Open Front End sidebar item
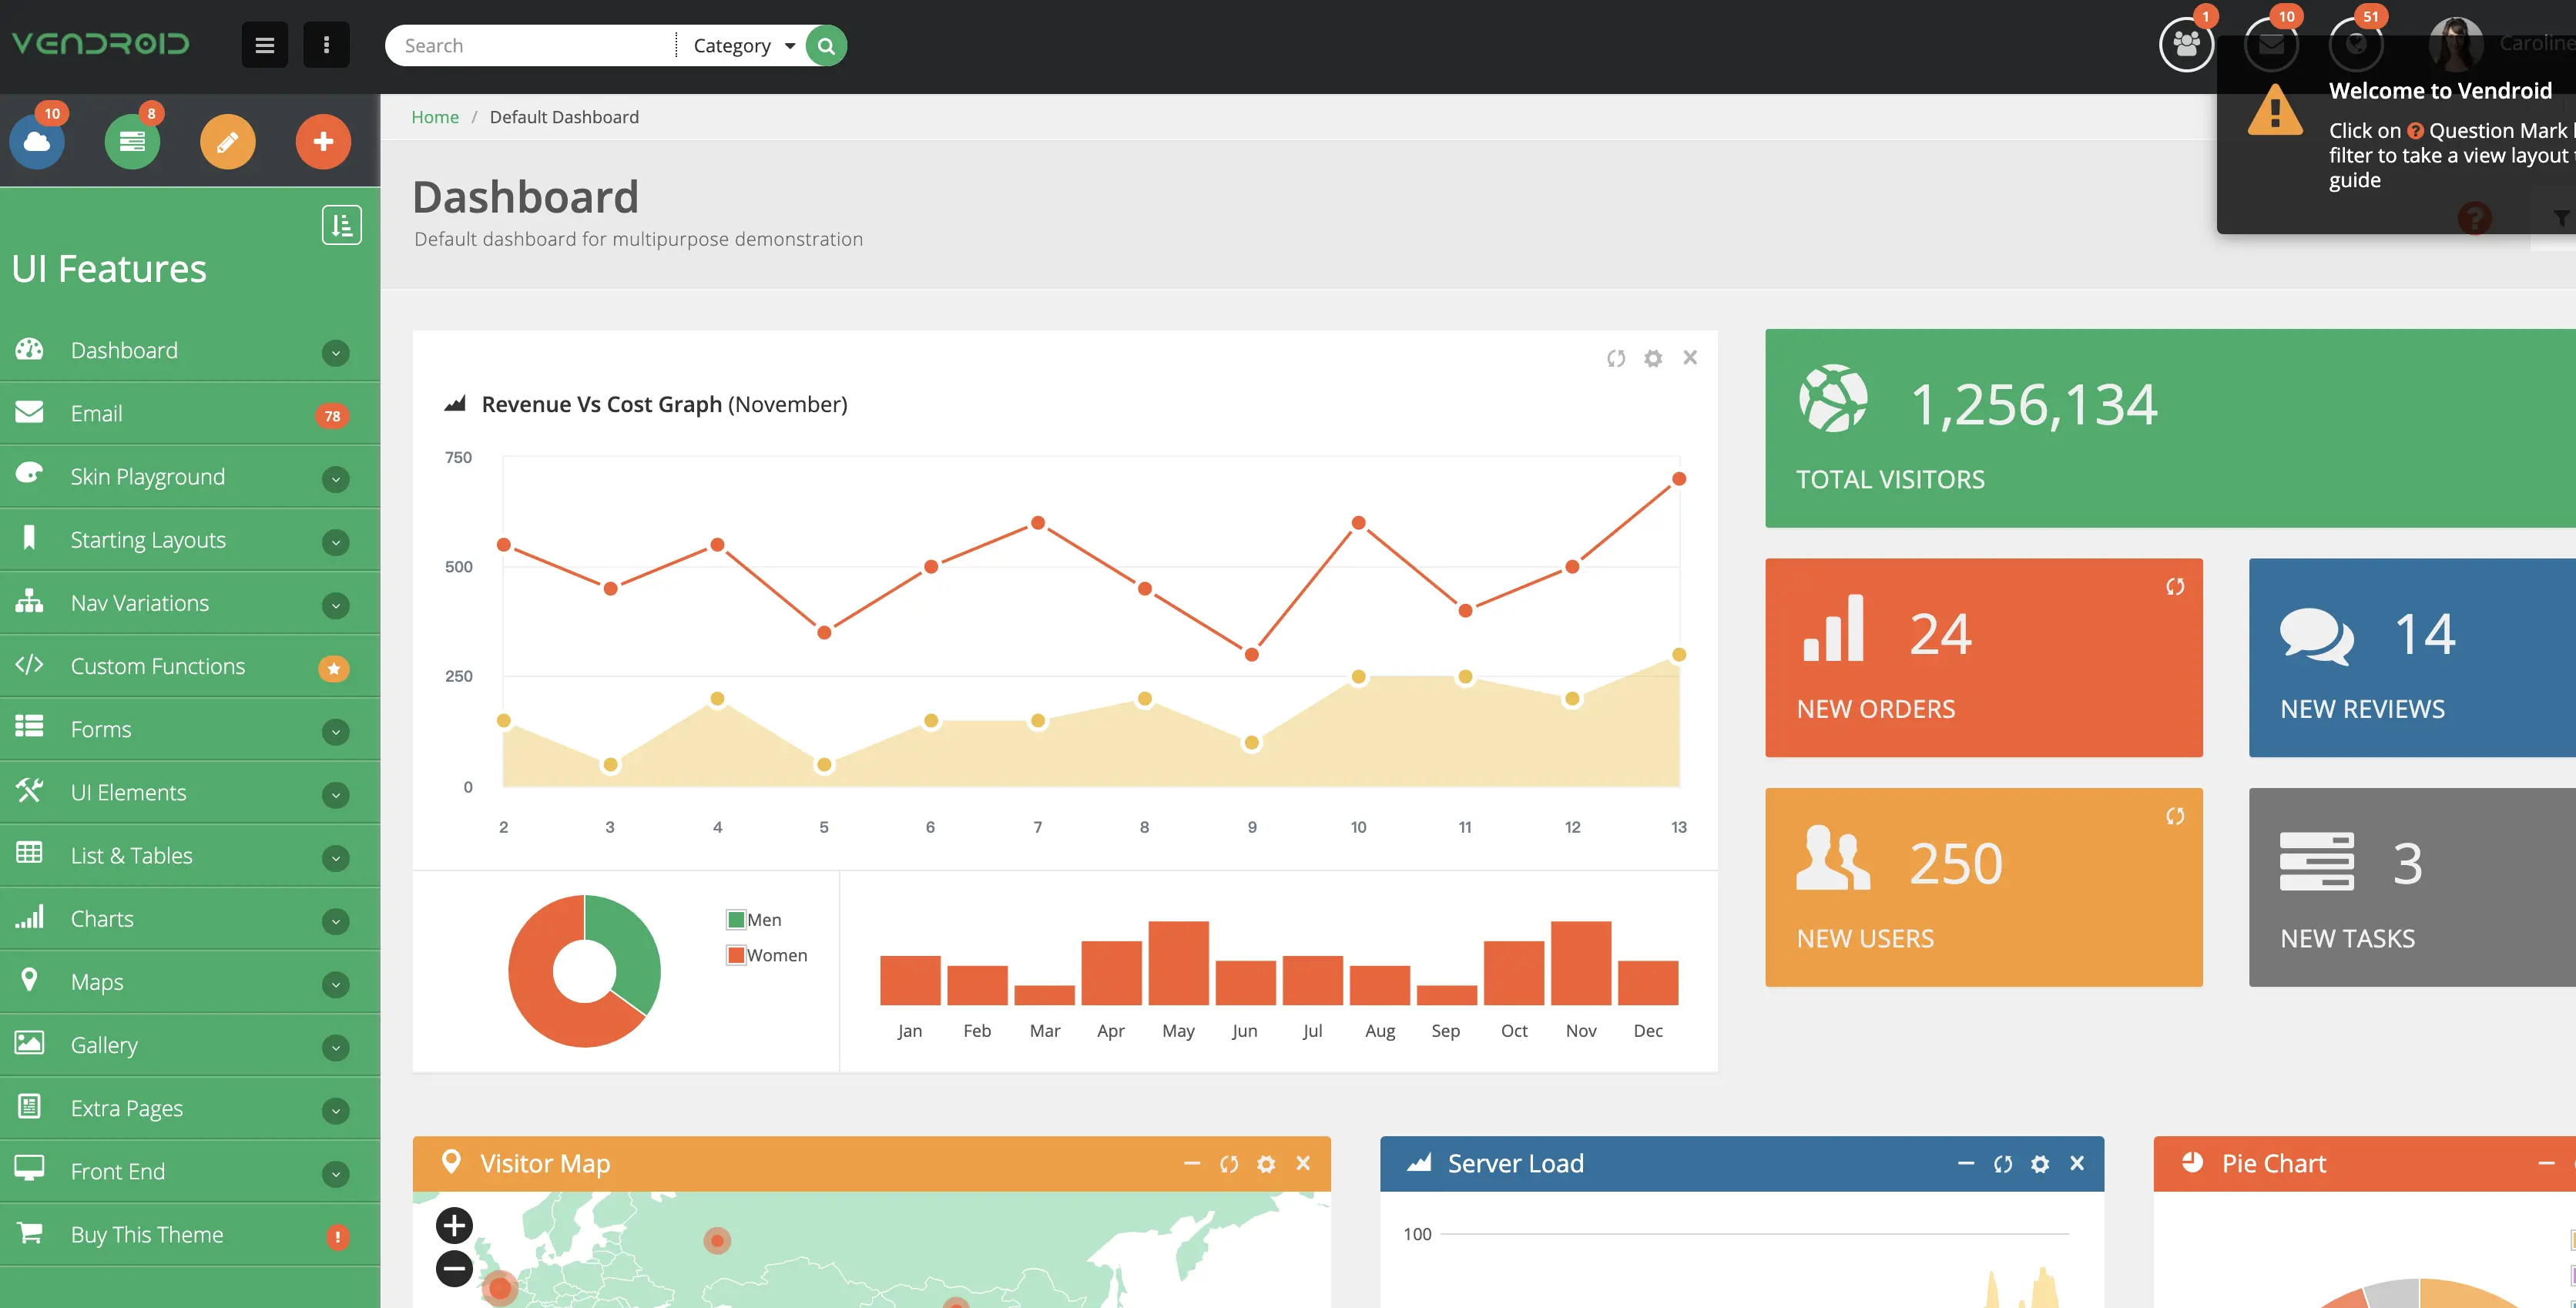The image size is (2576, 1308). (190, 1171)
